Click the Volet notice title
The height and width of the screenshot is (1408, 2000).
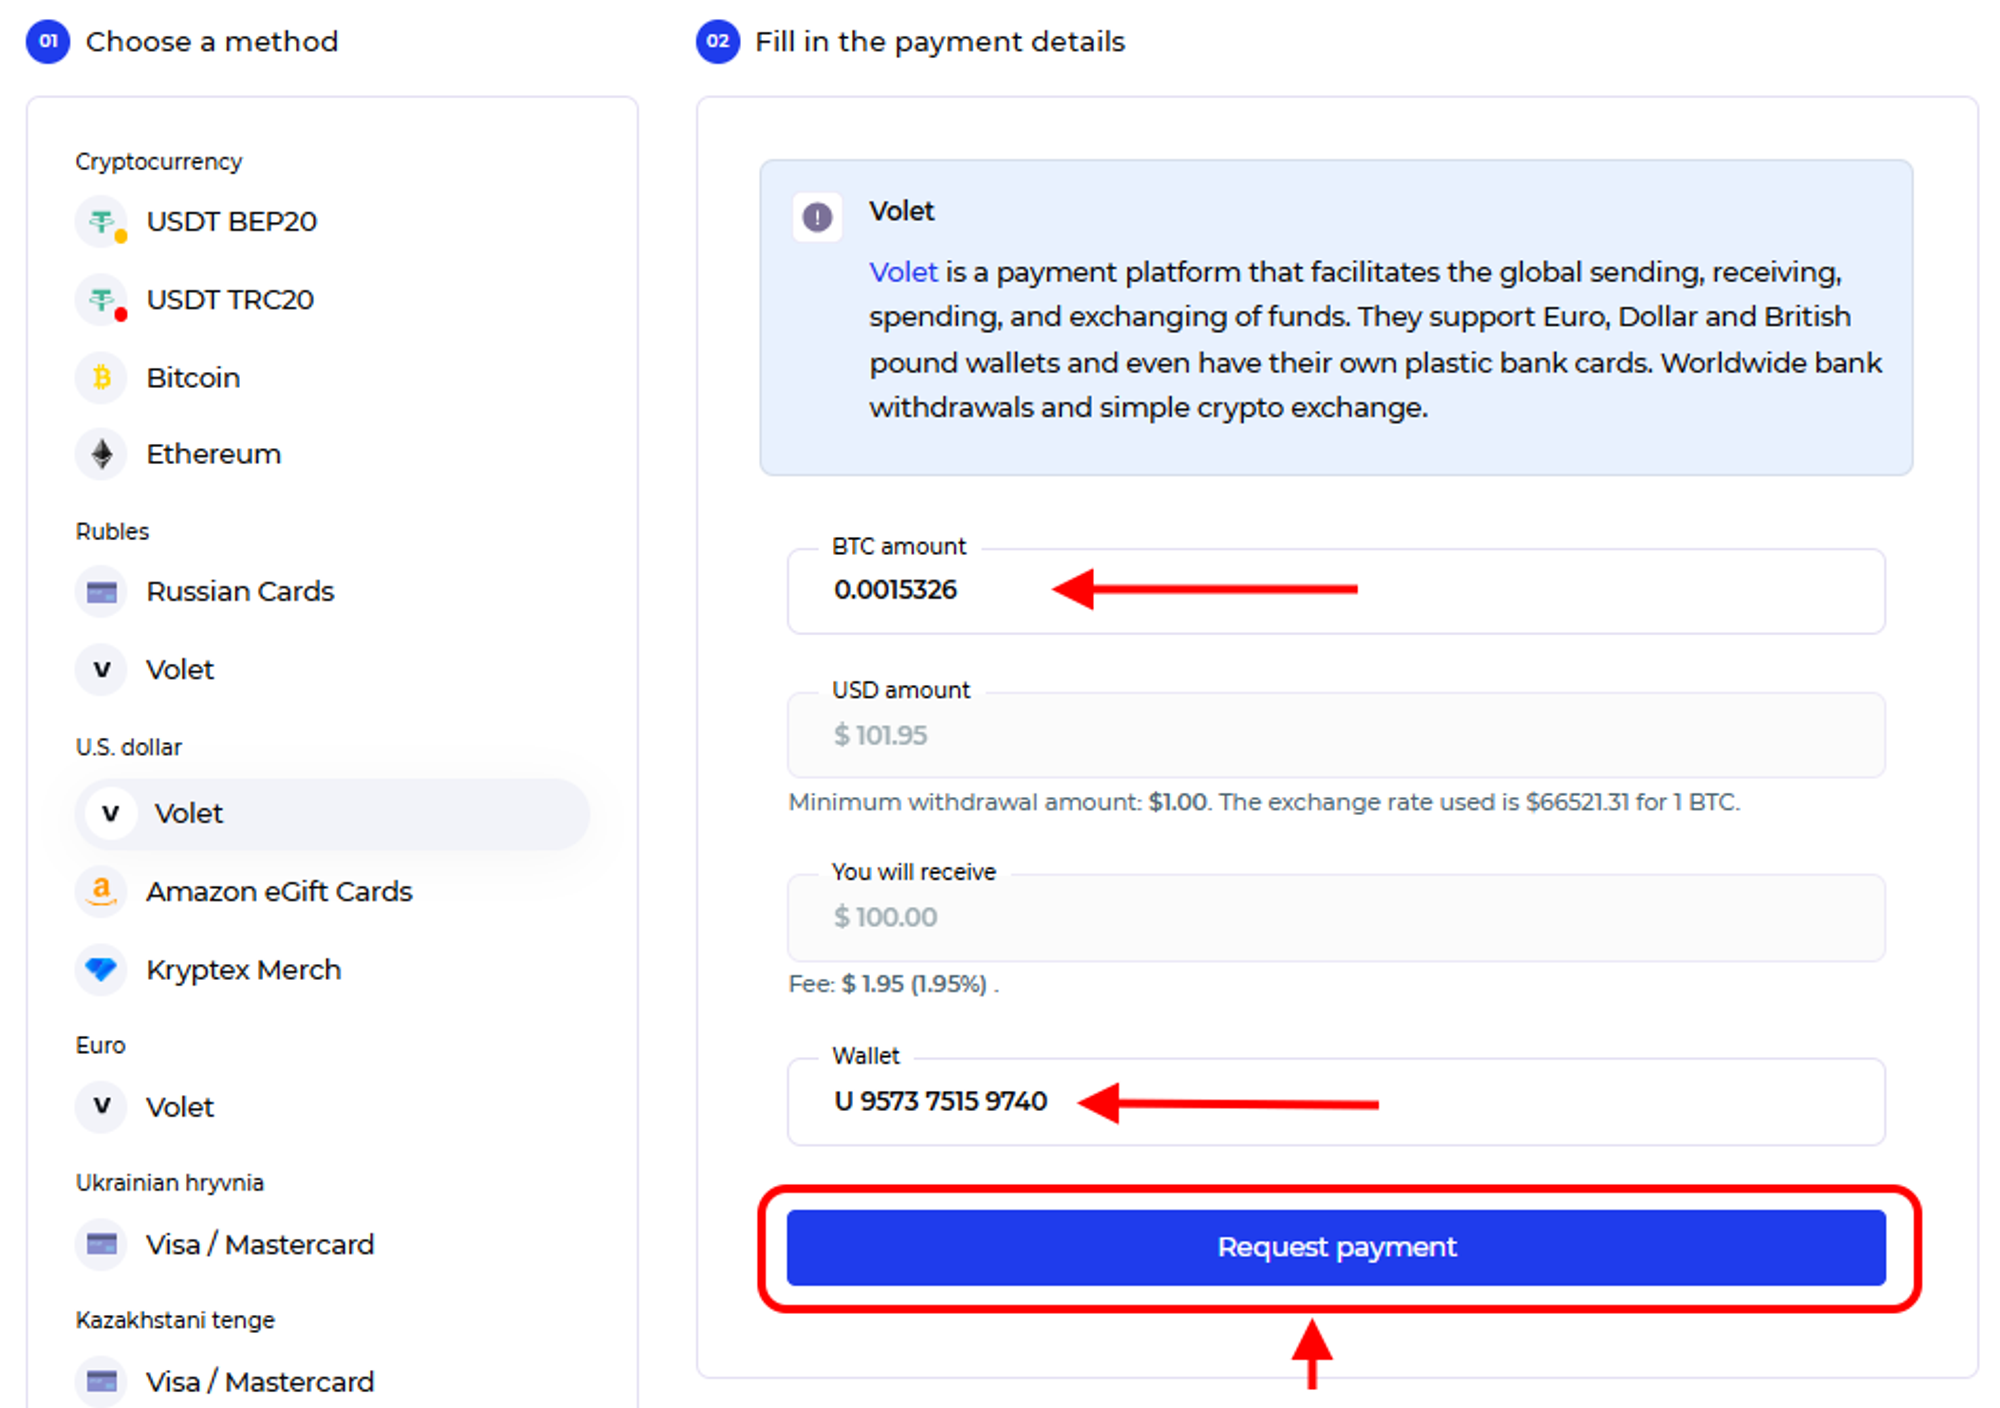(x=901, y=211)
